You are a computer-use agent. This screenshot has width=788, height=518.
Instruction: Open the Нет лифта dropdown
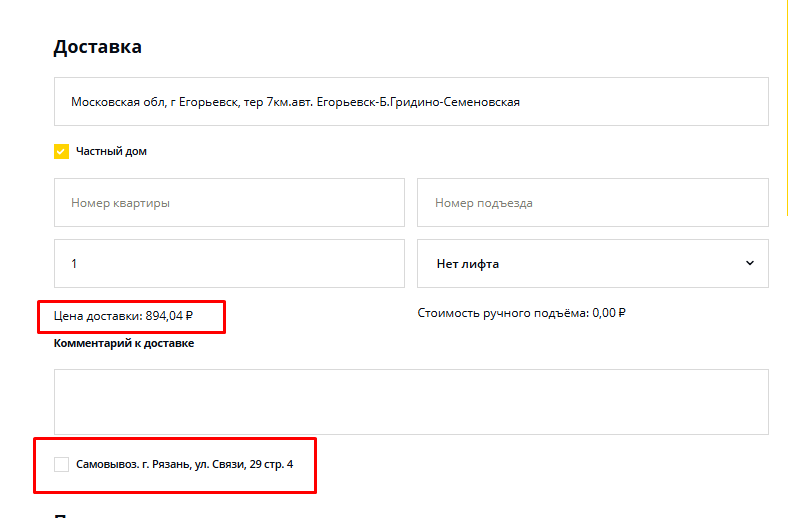593,263
